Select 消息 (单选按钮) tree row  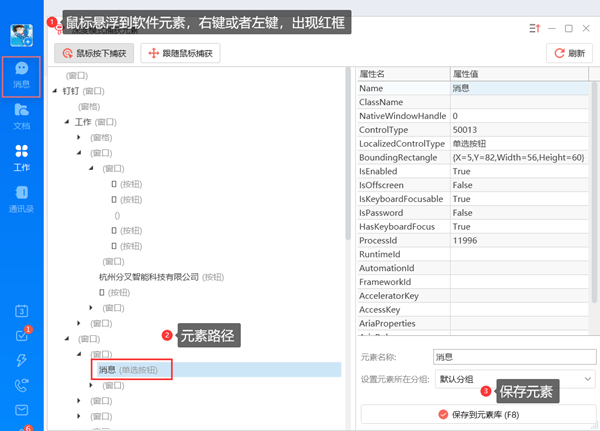pyautogui.click(x=219, y=370)
